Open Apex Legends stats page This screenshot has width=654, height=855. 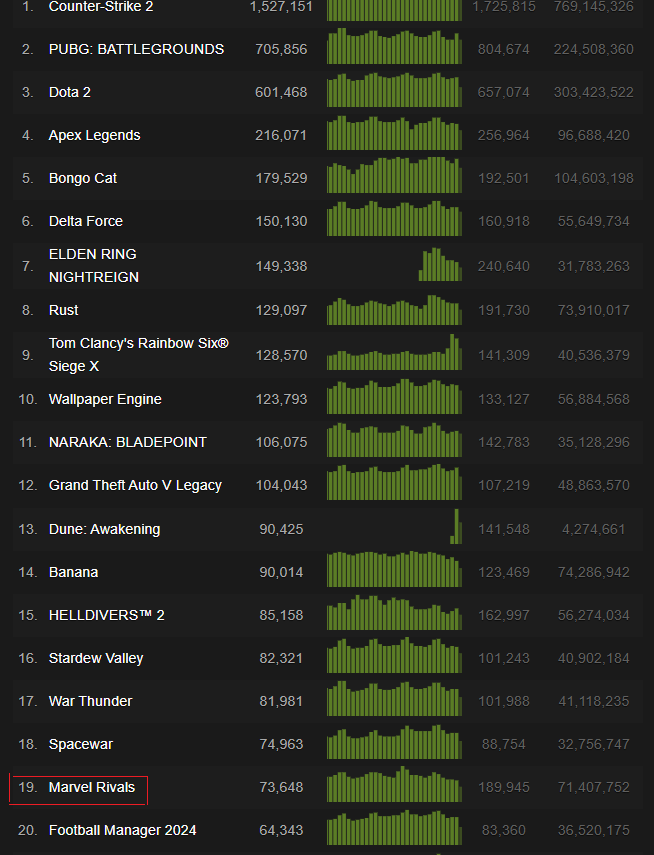click(x=94, y=135)
